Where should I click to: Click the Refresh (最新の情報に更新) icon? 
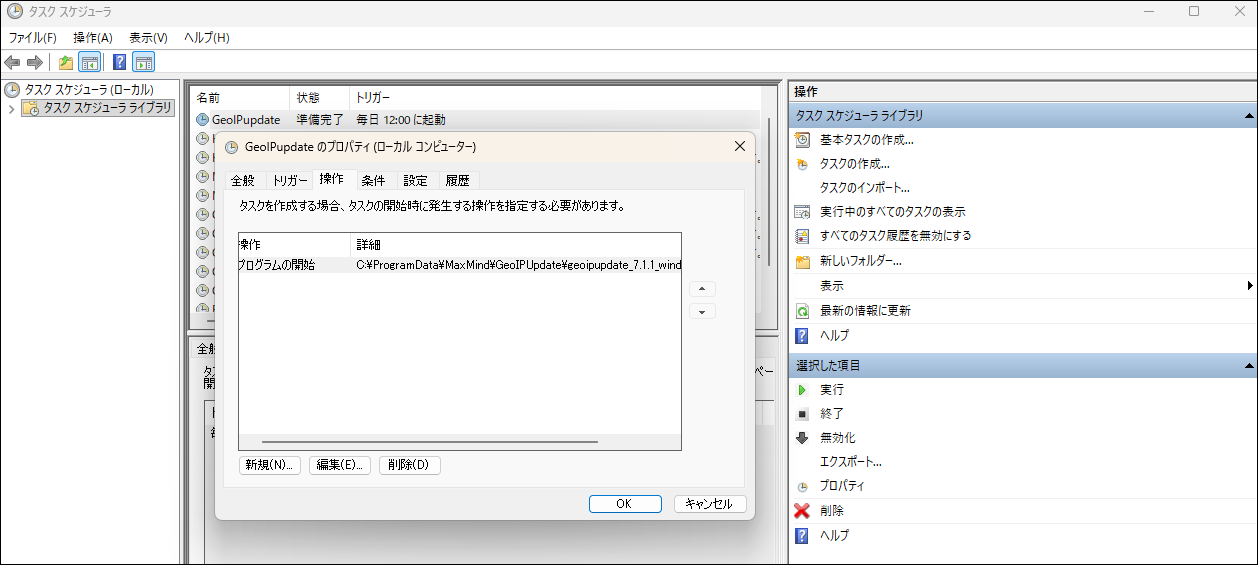pos(802,311)
